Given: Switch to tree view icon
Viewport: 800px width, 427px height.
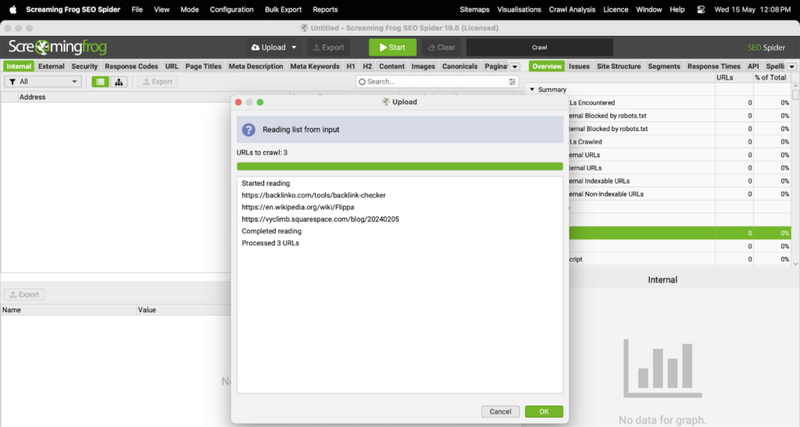Looking at the screenshot, I should pyautogui.click(x=119, y=82).
